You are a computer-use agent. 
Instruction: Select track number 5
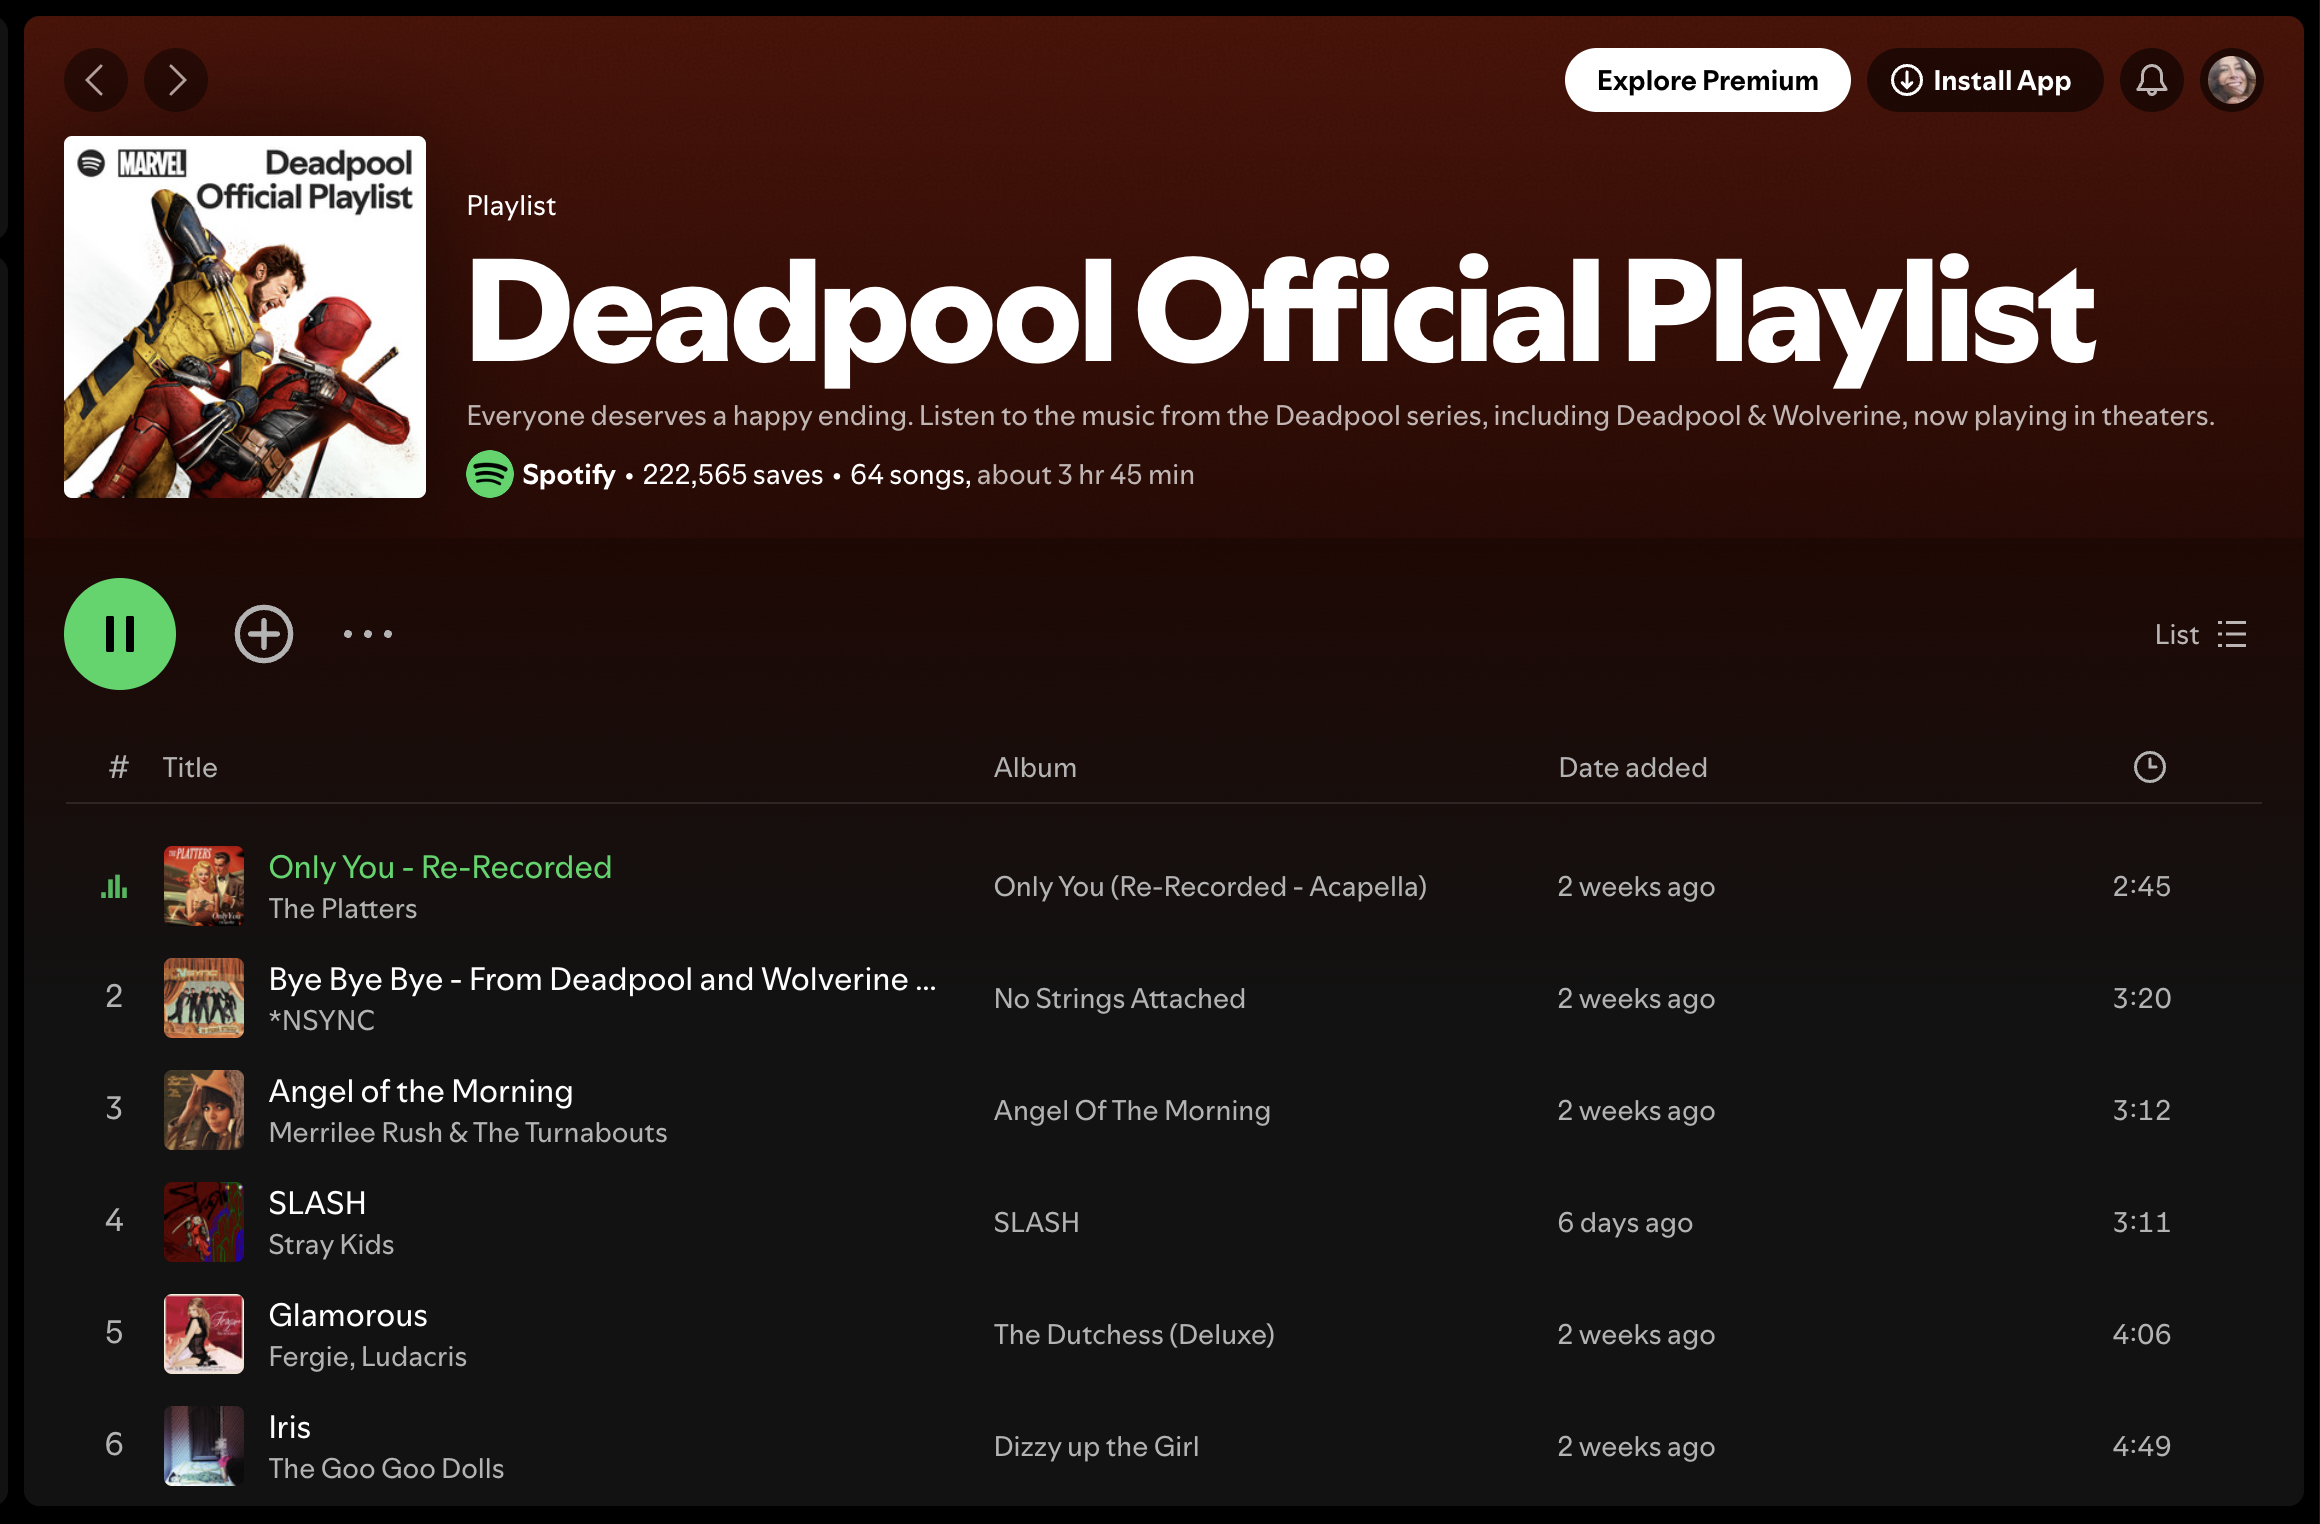114,1332
